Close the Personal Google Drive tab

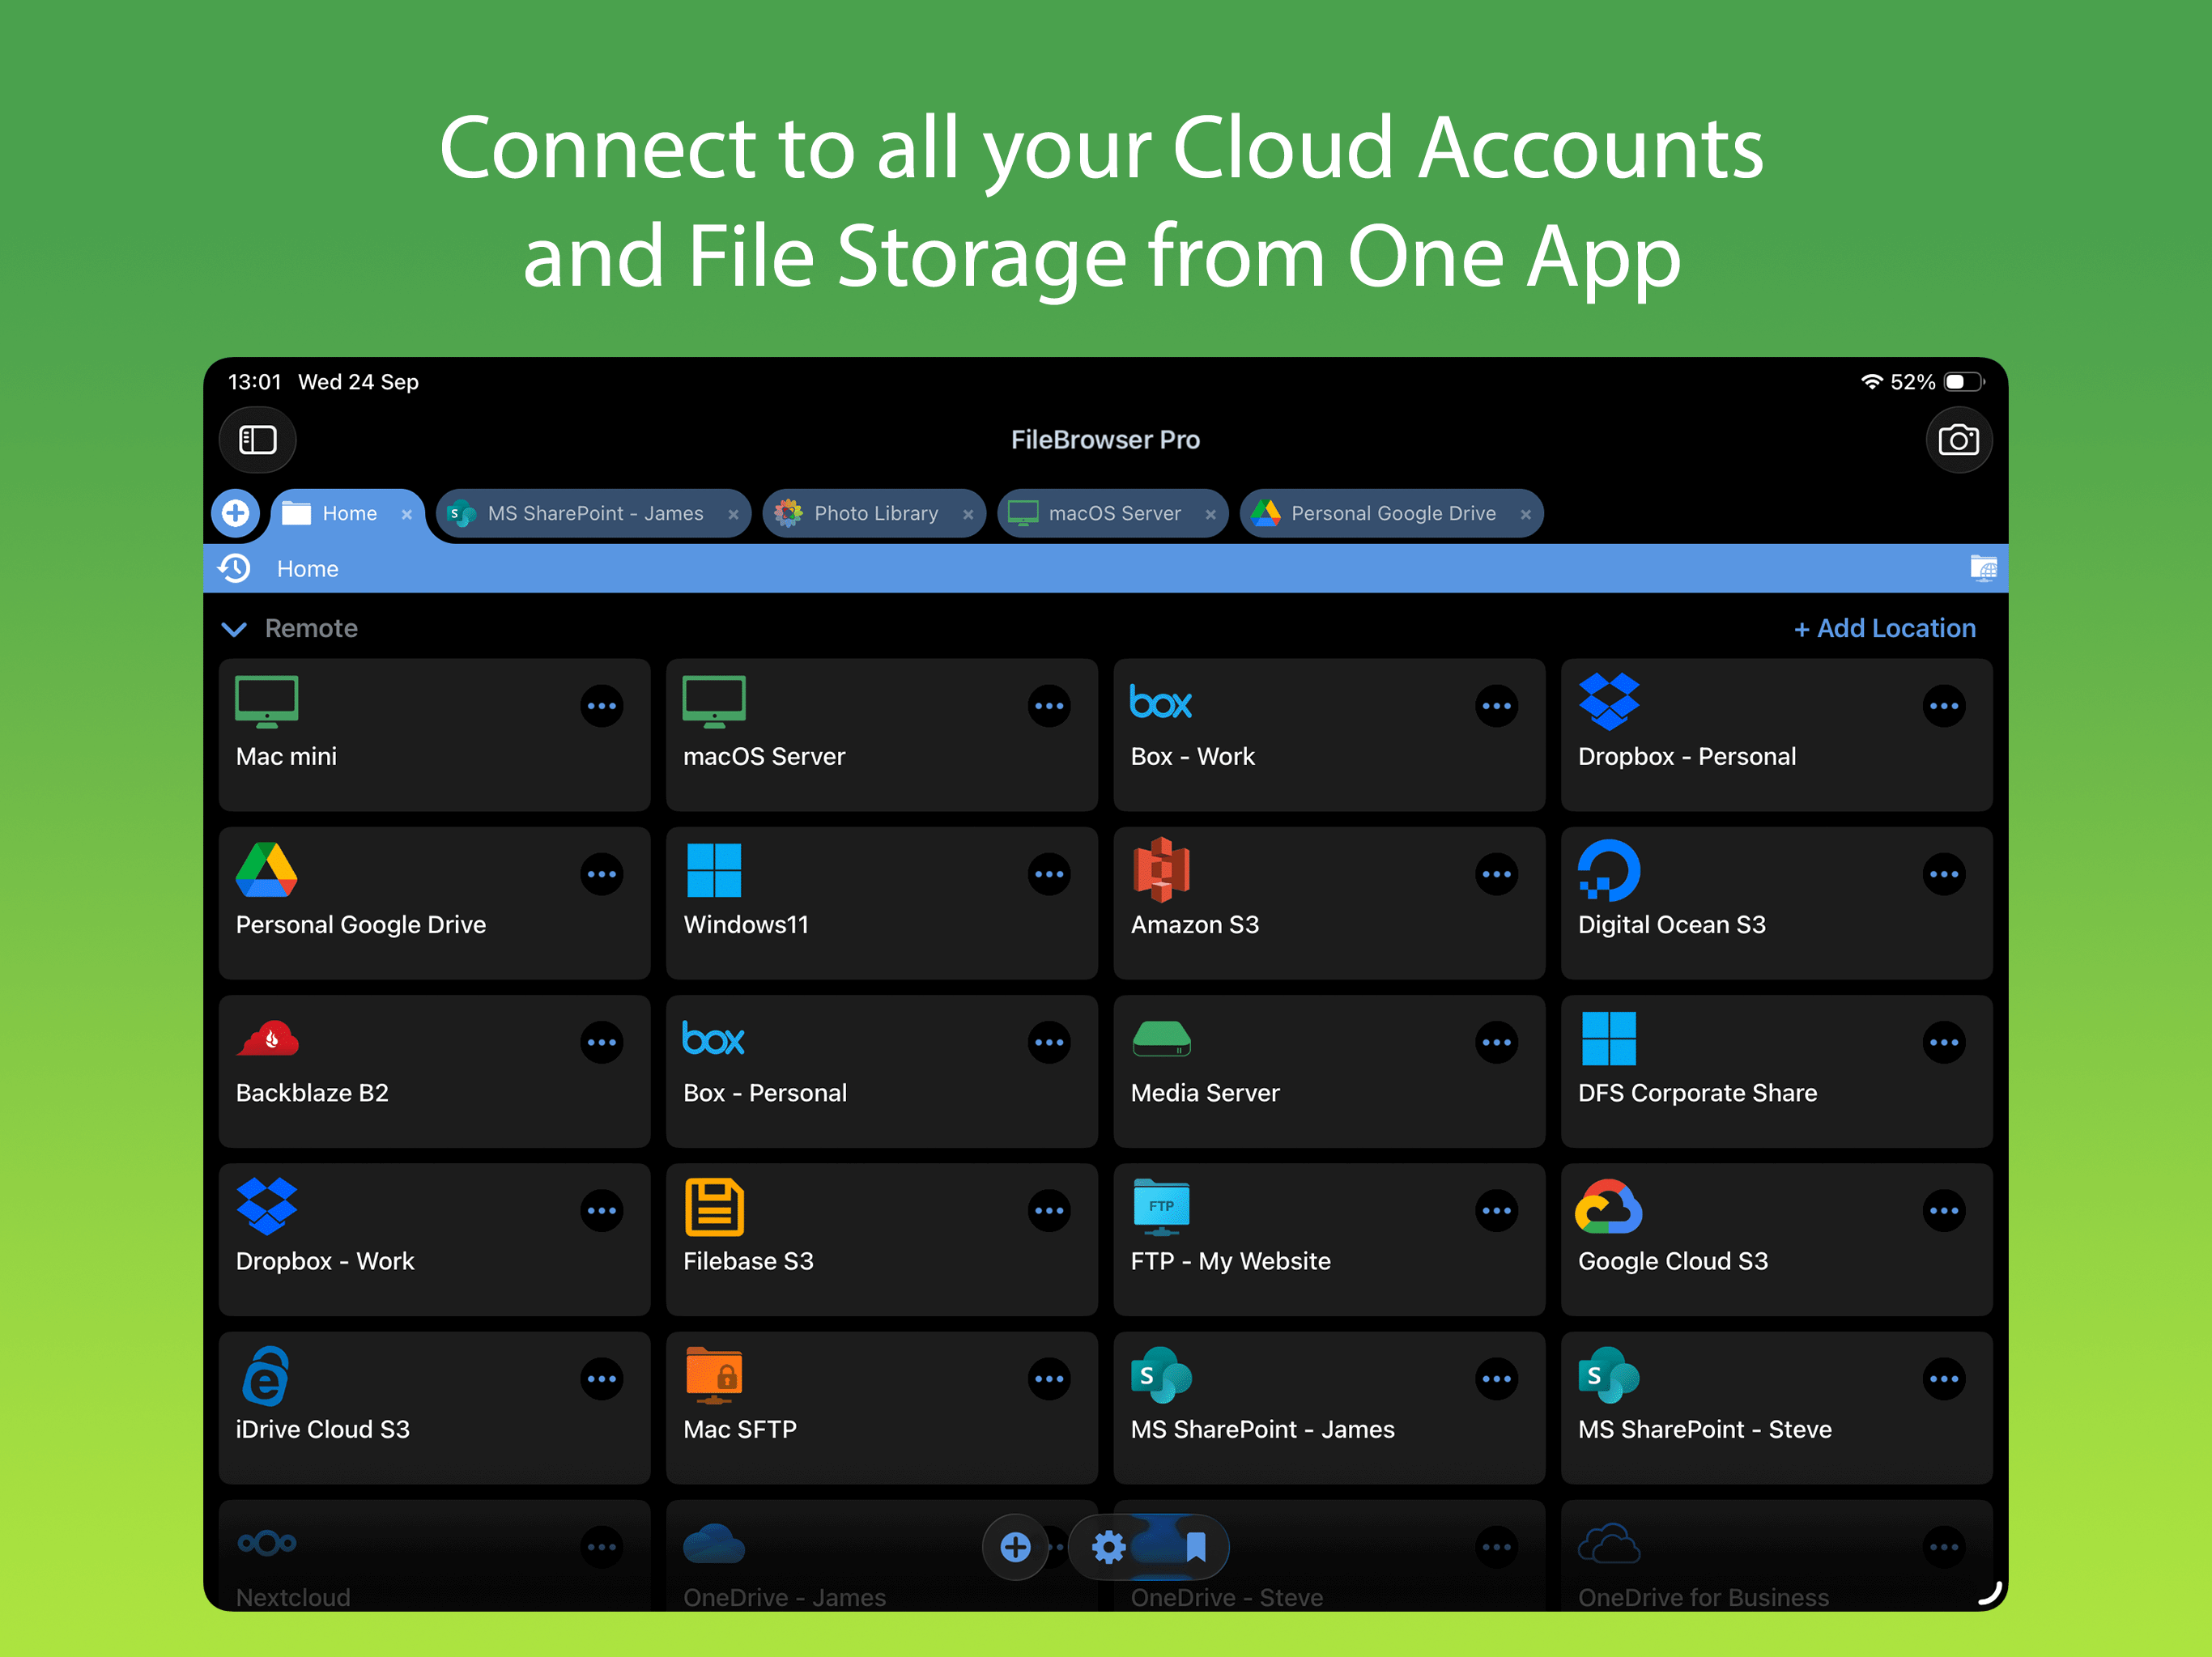pos(1525,514)
